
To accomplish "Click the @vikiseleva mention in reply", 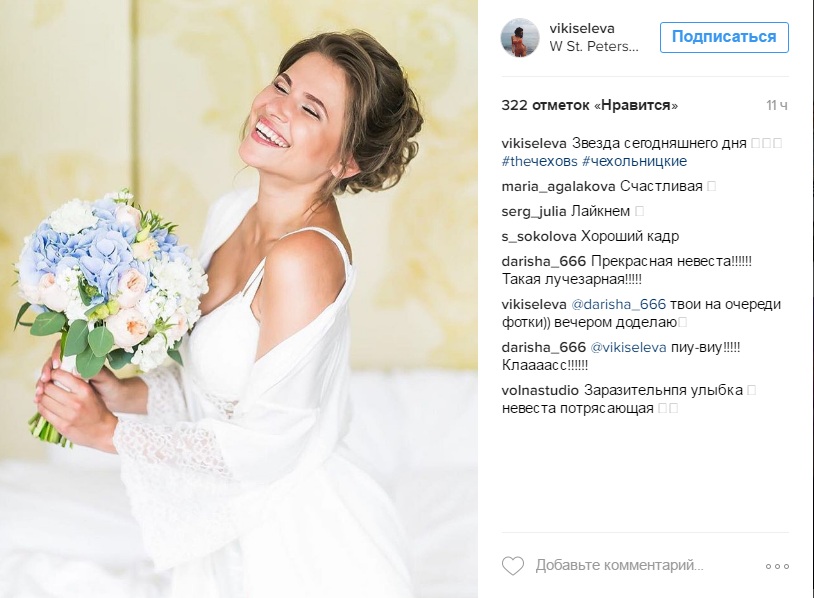I will (x=628, y=347).
